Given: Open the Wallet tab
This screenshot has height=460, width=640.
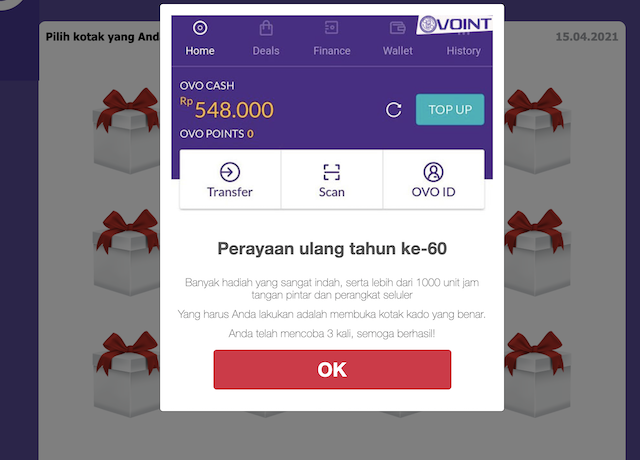Looking at the screenshot, I should tap(398, 39).
